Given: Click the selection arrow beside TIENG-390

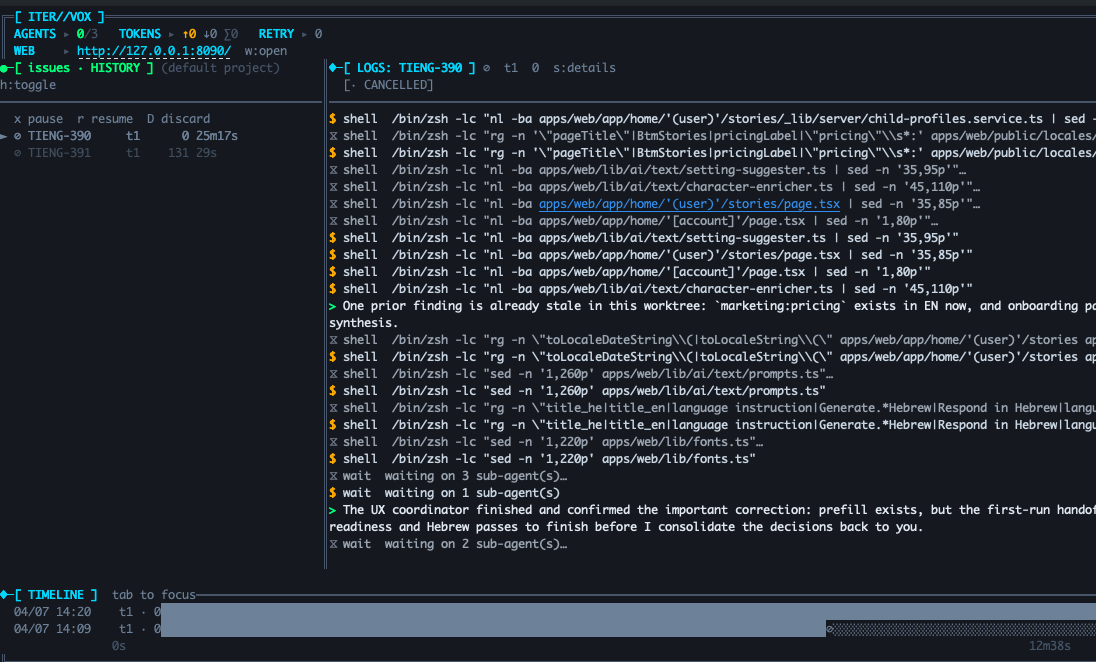Looking at the screenshot, I should pyautogui.click(x=5, y=136).
